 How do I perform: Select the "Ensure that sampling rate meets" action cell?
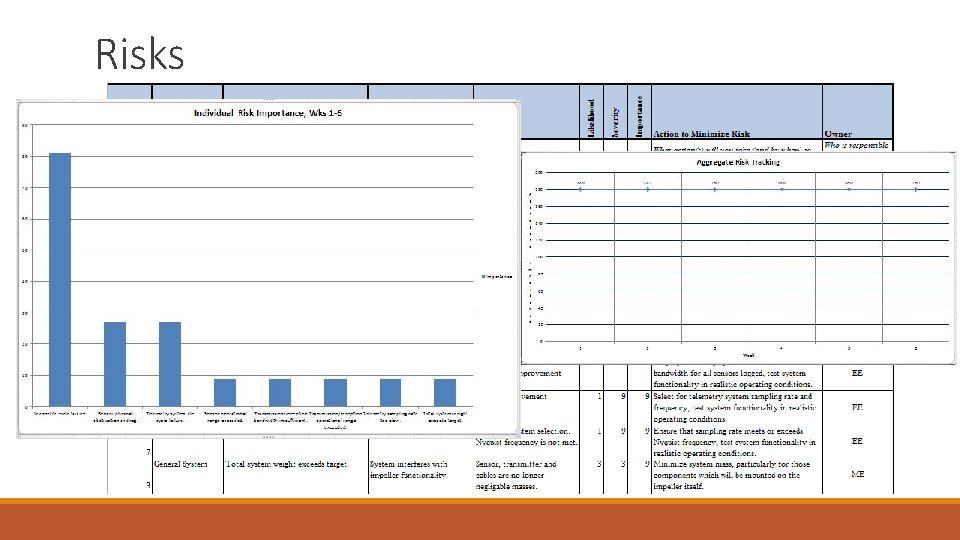(734, 442)
